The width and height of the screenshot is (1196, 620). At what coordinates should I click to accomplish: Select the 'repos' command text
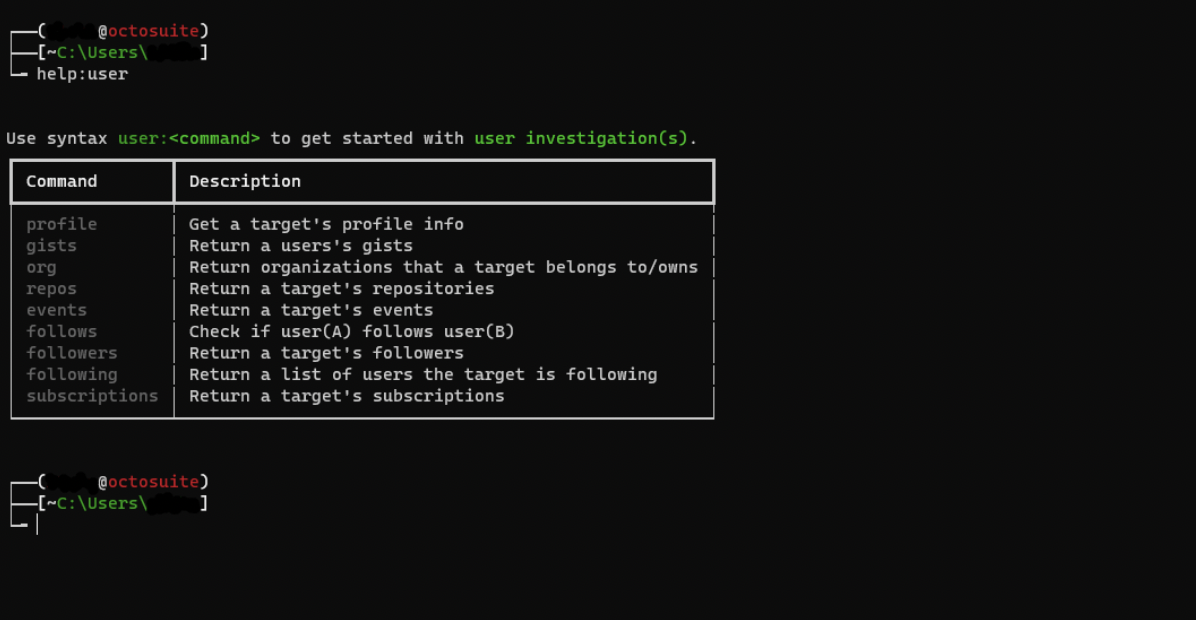51,288
